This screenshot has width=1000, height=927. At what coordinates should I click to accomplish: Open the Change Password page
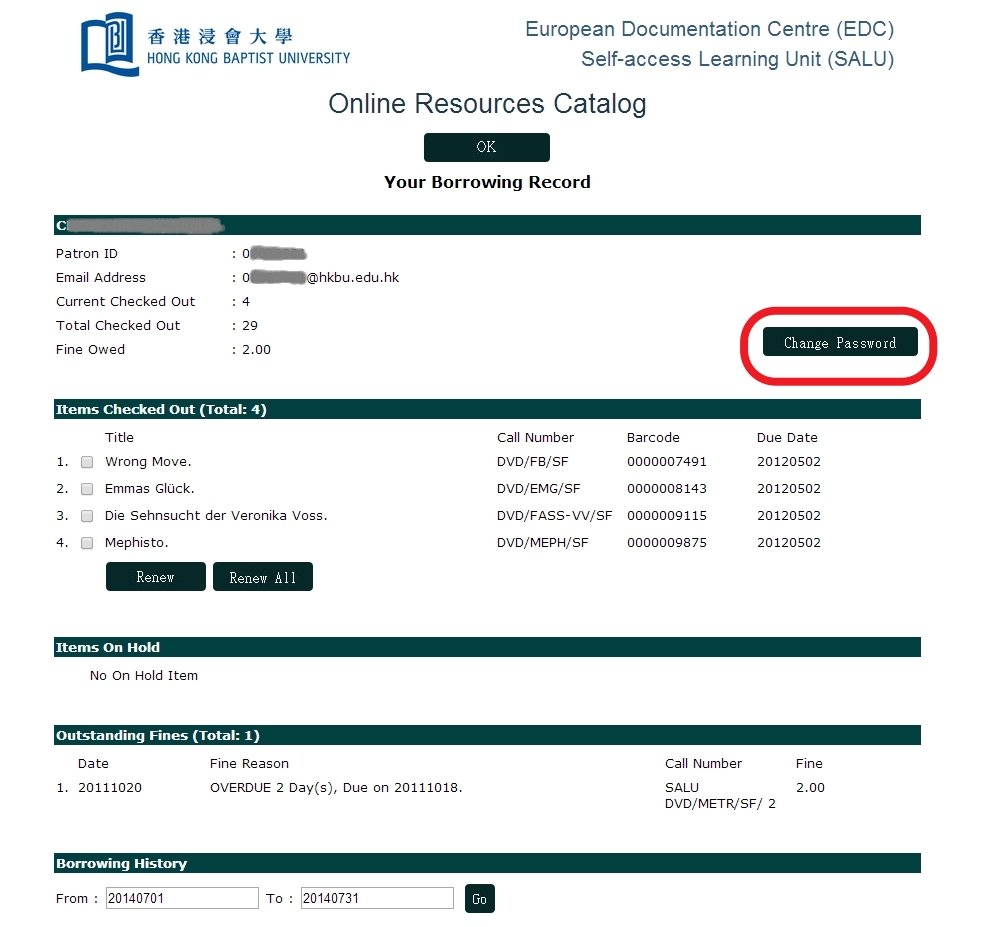click(x=839, y=342)
